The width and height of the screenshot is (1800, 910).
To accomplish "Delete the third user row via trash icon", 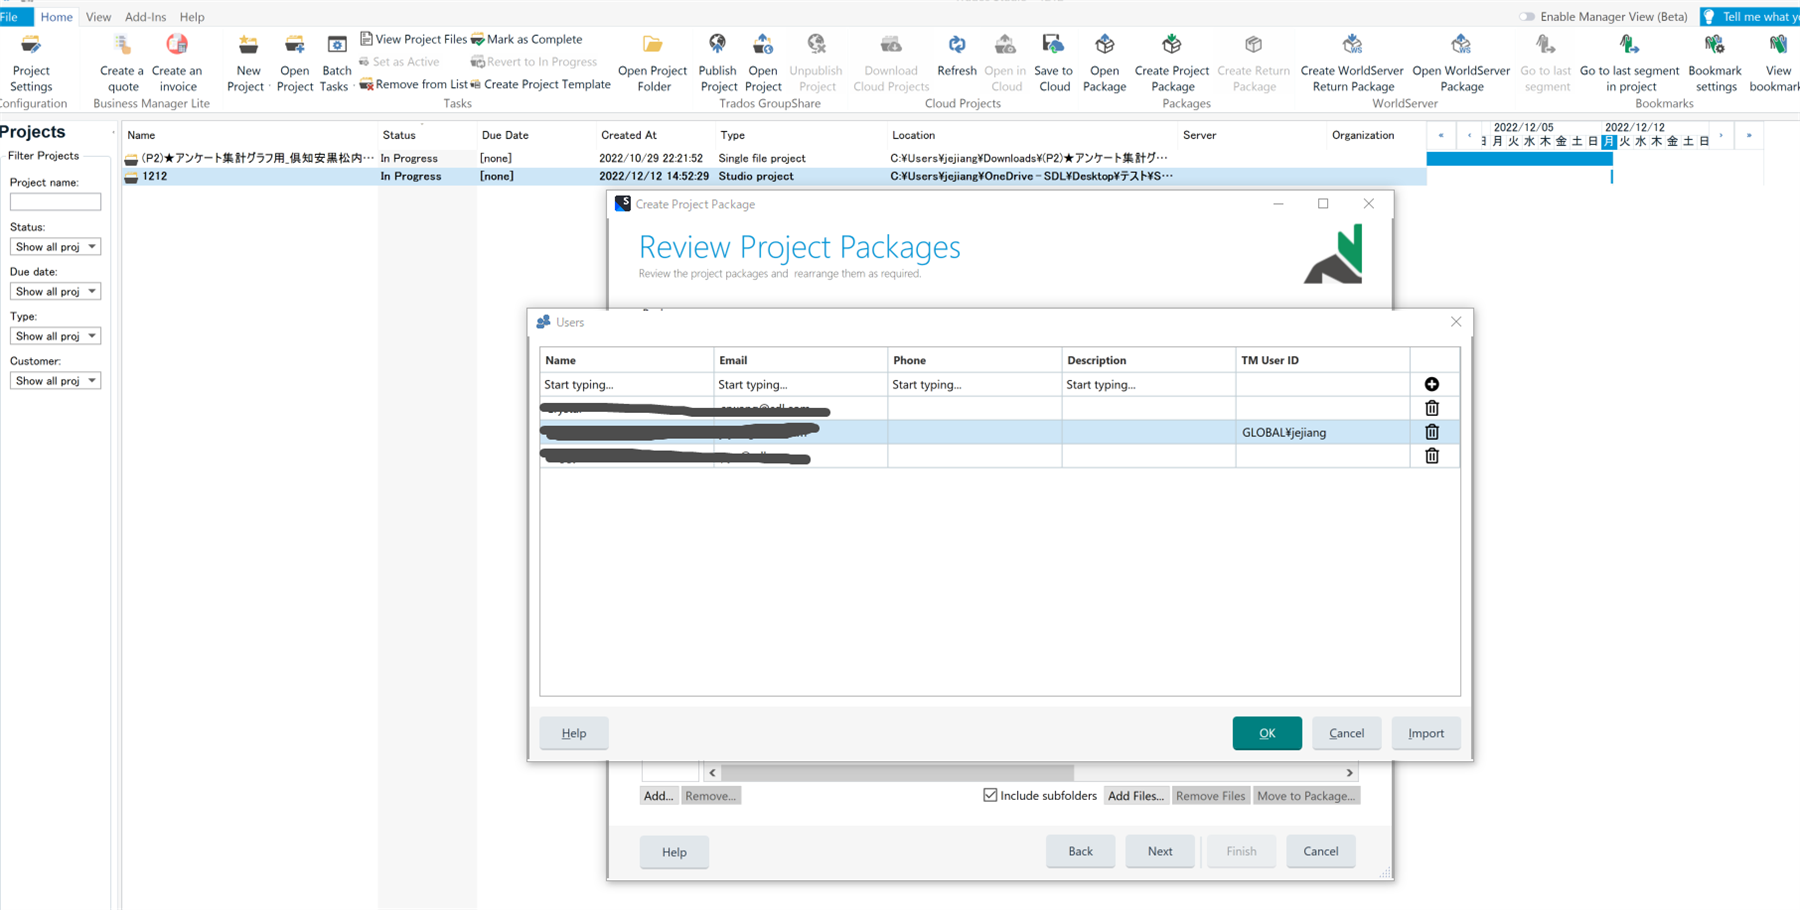I will (x=1432, y=456).
